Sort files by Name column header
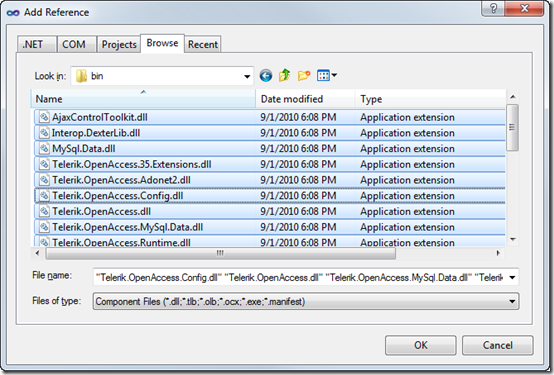 (143, 99)
